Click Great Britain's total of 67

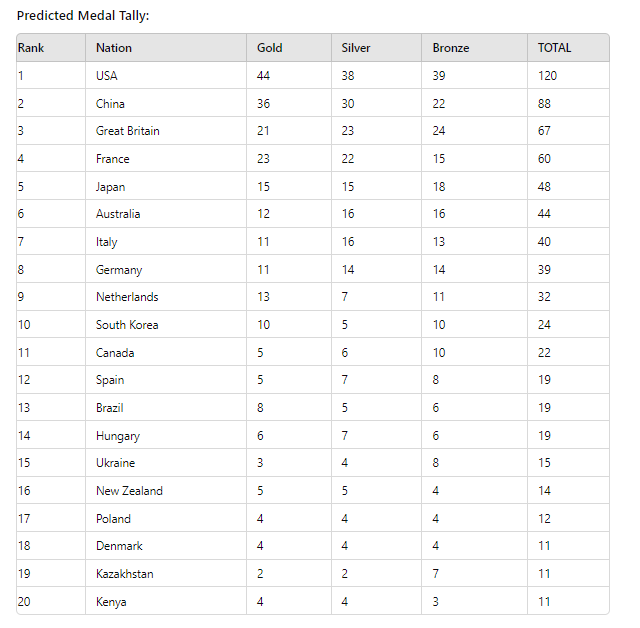(x=544, y=131)
